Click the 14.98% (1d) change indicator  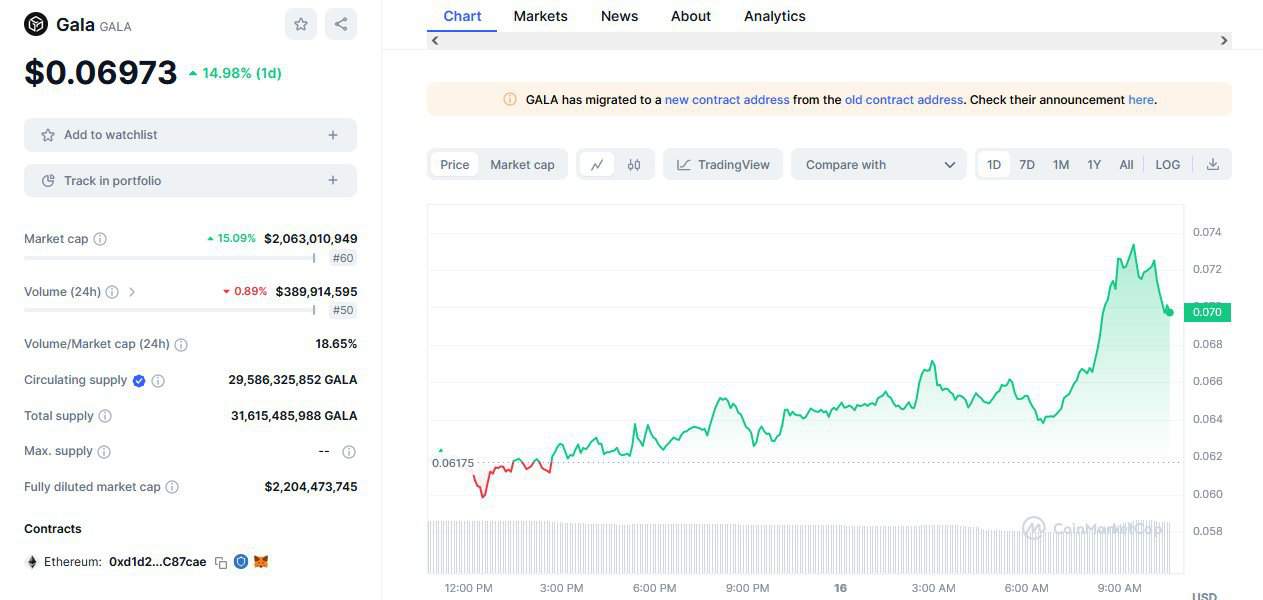click(x=235, y=73)
